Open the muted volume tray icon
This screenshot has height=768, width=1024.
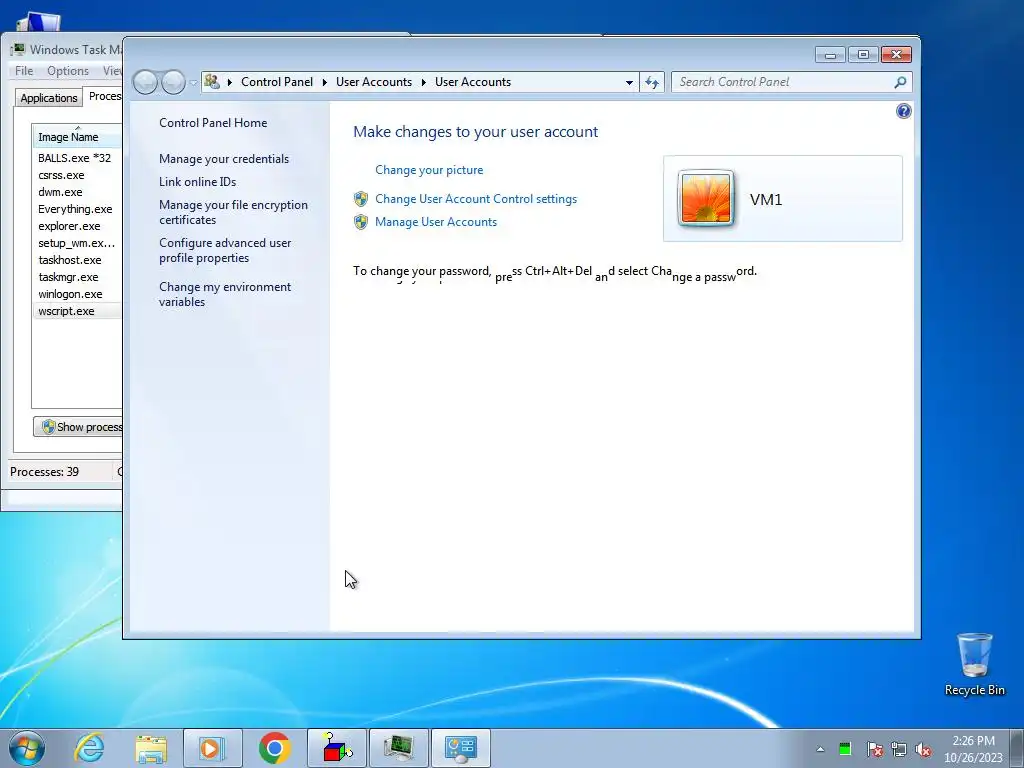(923, 749)
